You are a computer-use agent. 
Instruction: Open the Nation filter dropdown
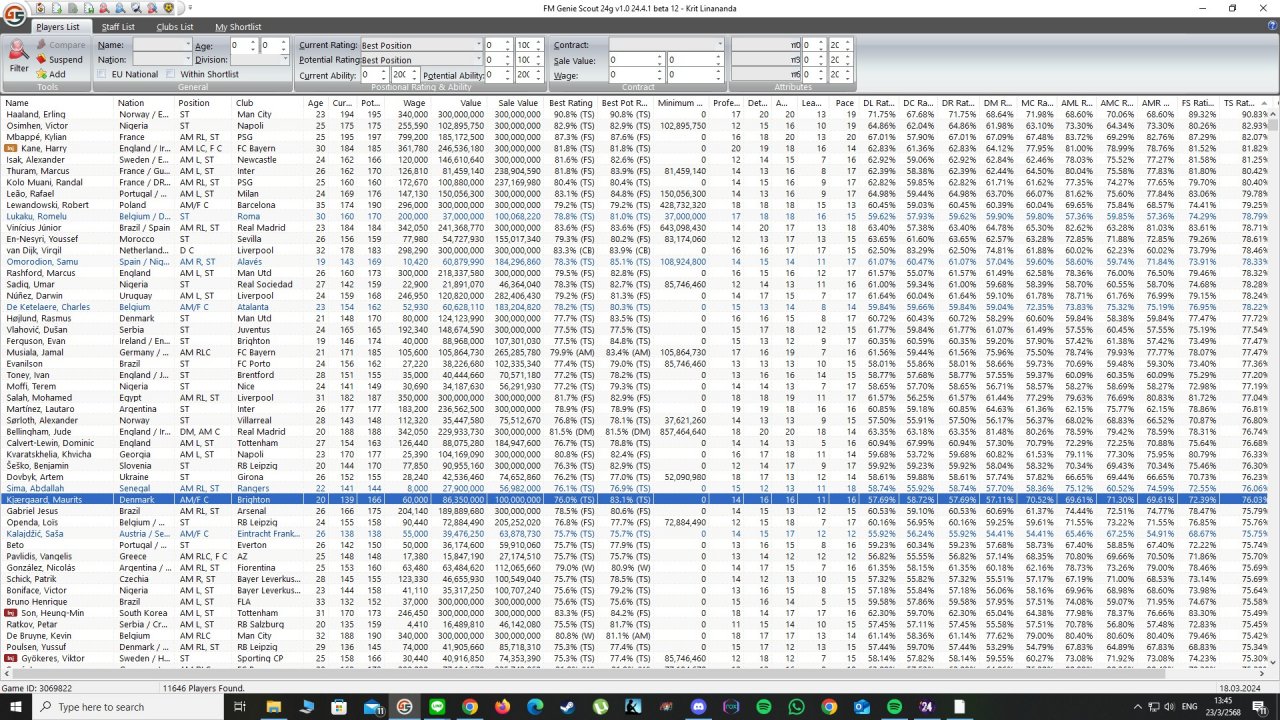pos(187,60)
